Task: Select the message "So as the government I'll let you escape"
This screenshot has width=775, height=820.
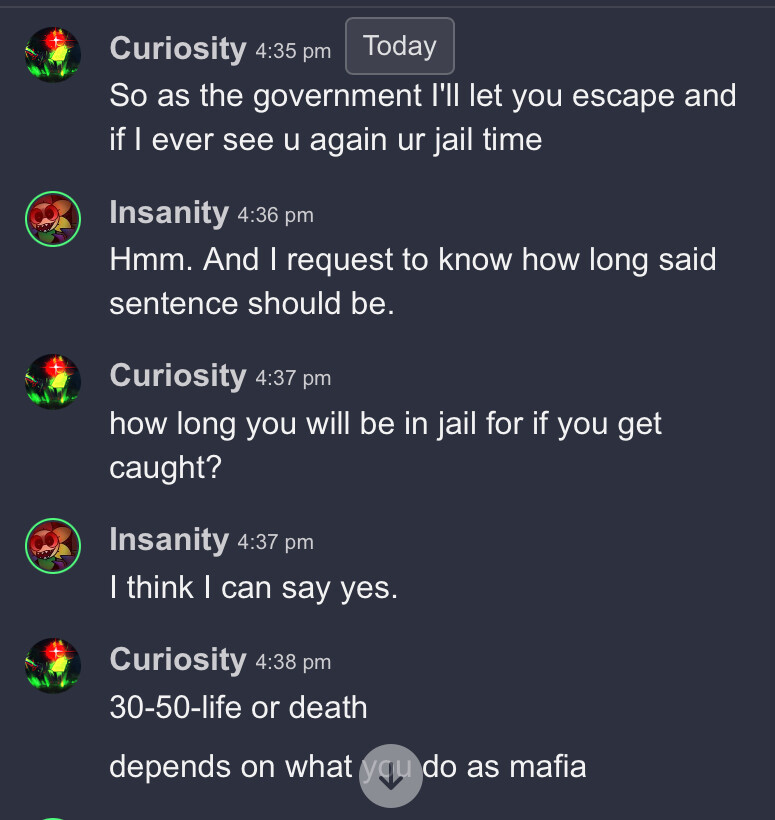Action: [422, 117]
